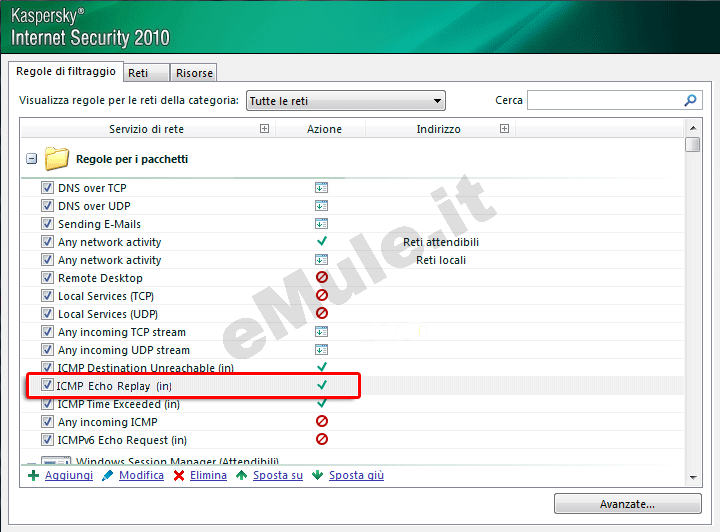This screenshot has height=532, width=720.
Task: Click allow checkmark for ICMP Echo Replay
Action: 322,385
